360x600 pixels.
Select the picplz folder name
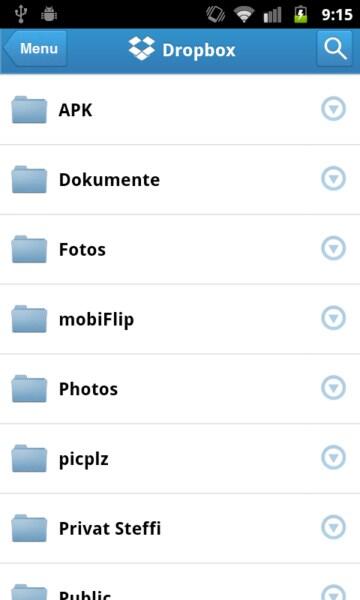(x=83, y=459)
